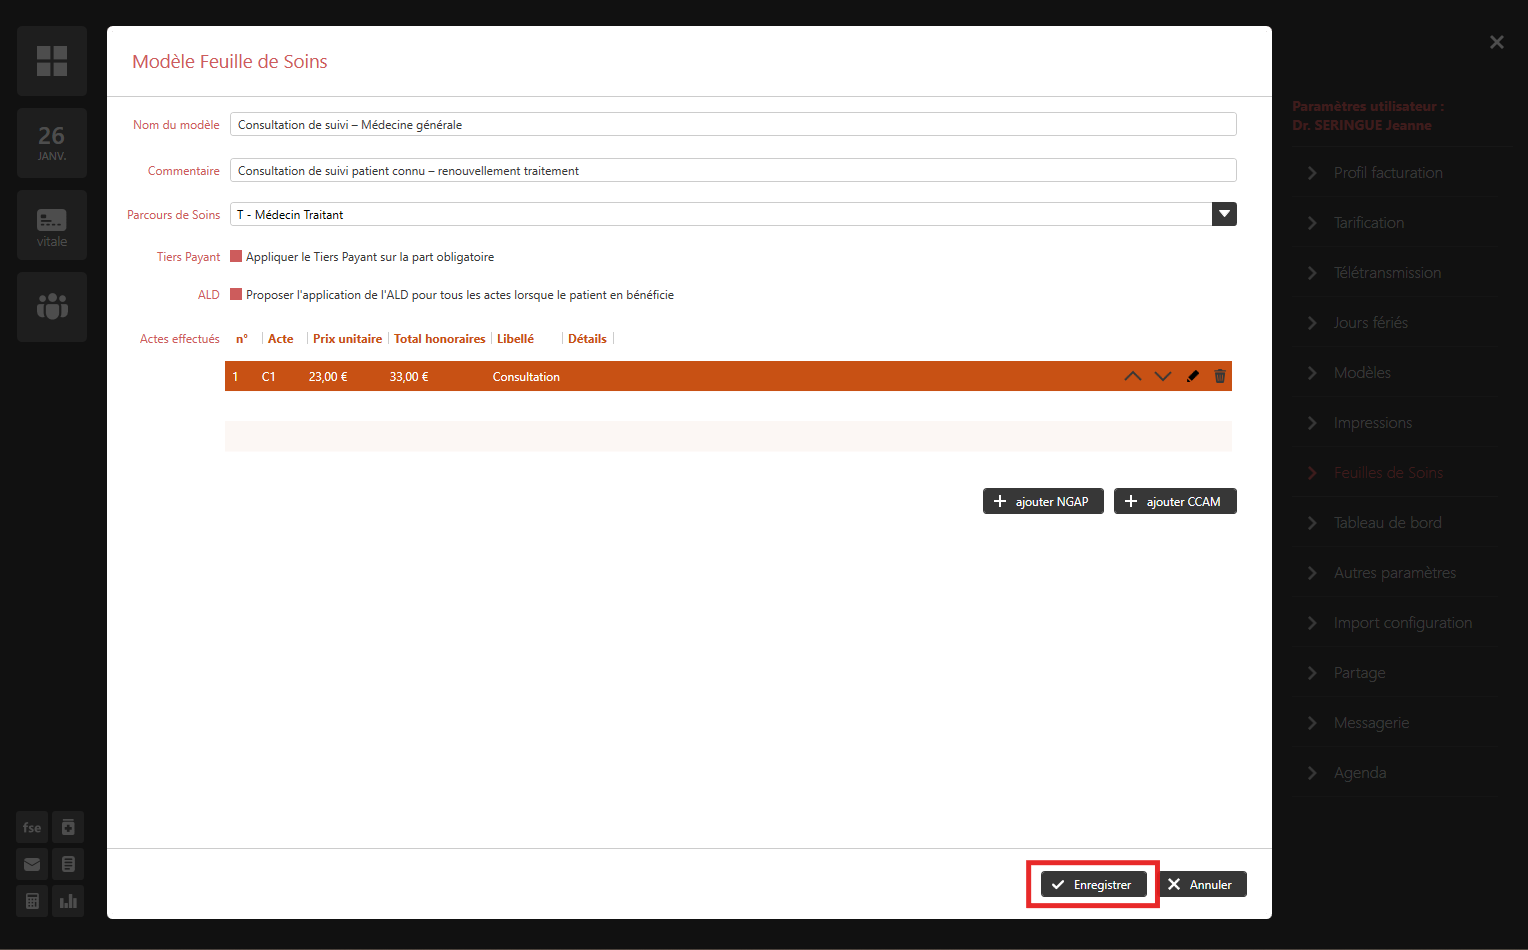Open the fse icon at bottom left
This screenshot has width=1528, height=950.
click(x=32, y=827)
